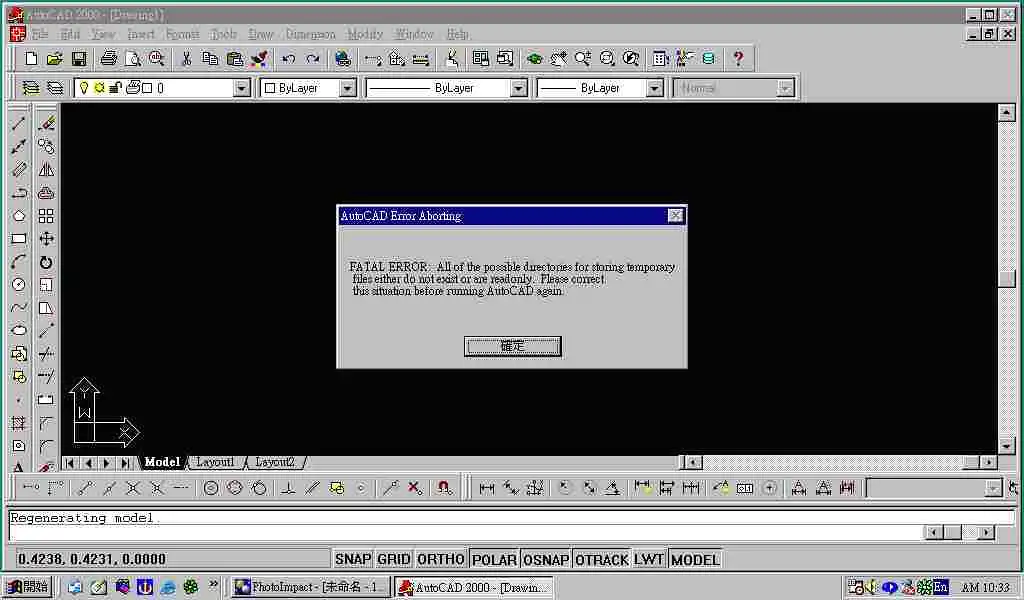The height and width of the screenshot is (600, 1024).
Task: Select the Move tool icon
Action: click(x=46, y=239)
